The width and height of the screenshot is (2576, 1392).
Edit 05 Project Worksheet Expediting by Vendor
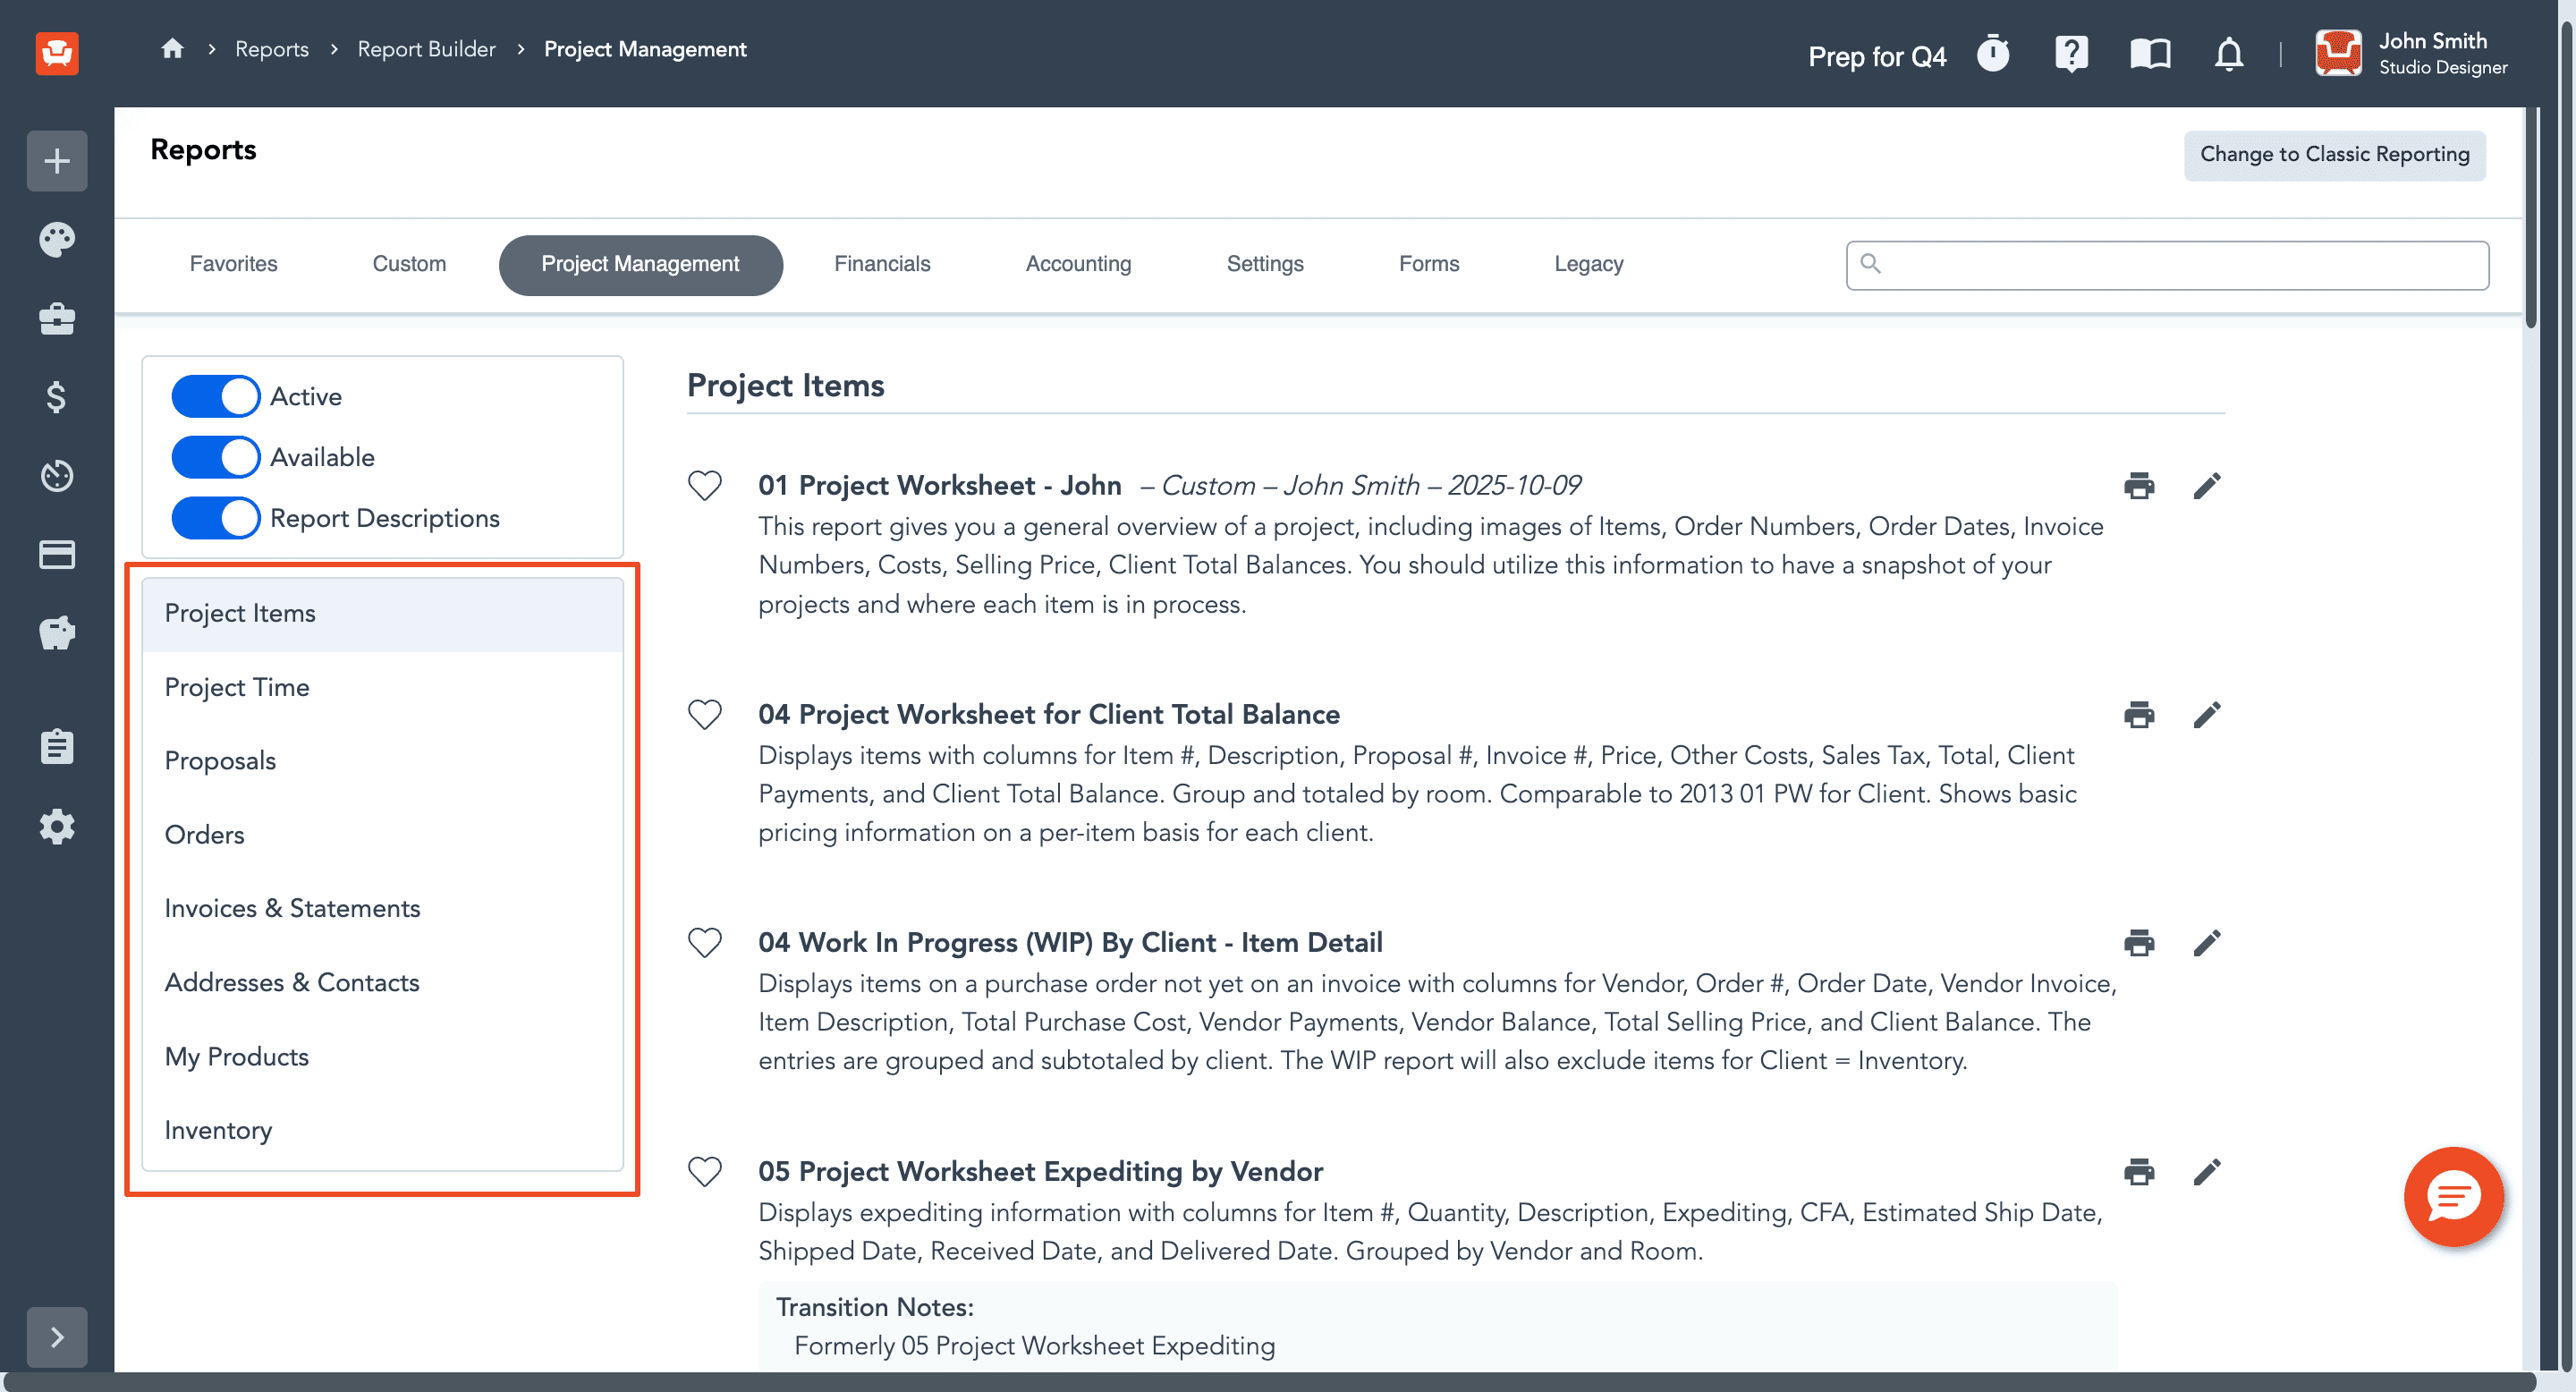[x=2207, y=1171]
